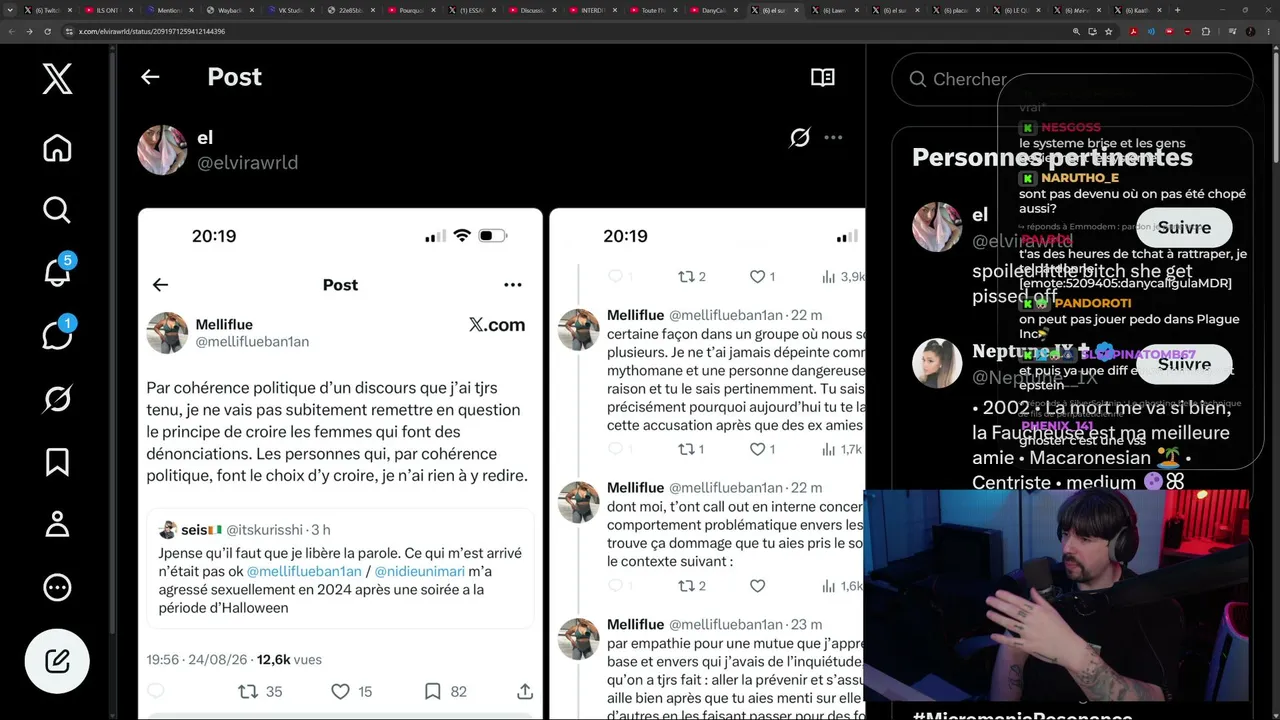The height and width of the screenshot is (720, 1280).
Task: Bookmark this page with the star
Action: coord(1108,31)
